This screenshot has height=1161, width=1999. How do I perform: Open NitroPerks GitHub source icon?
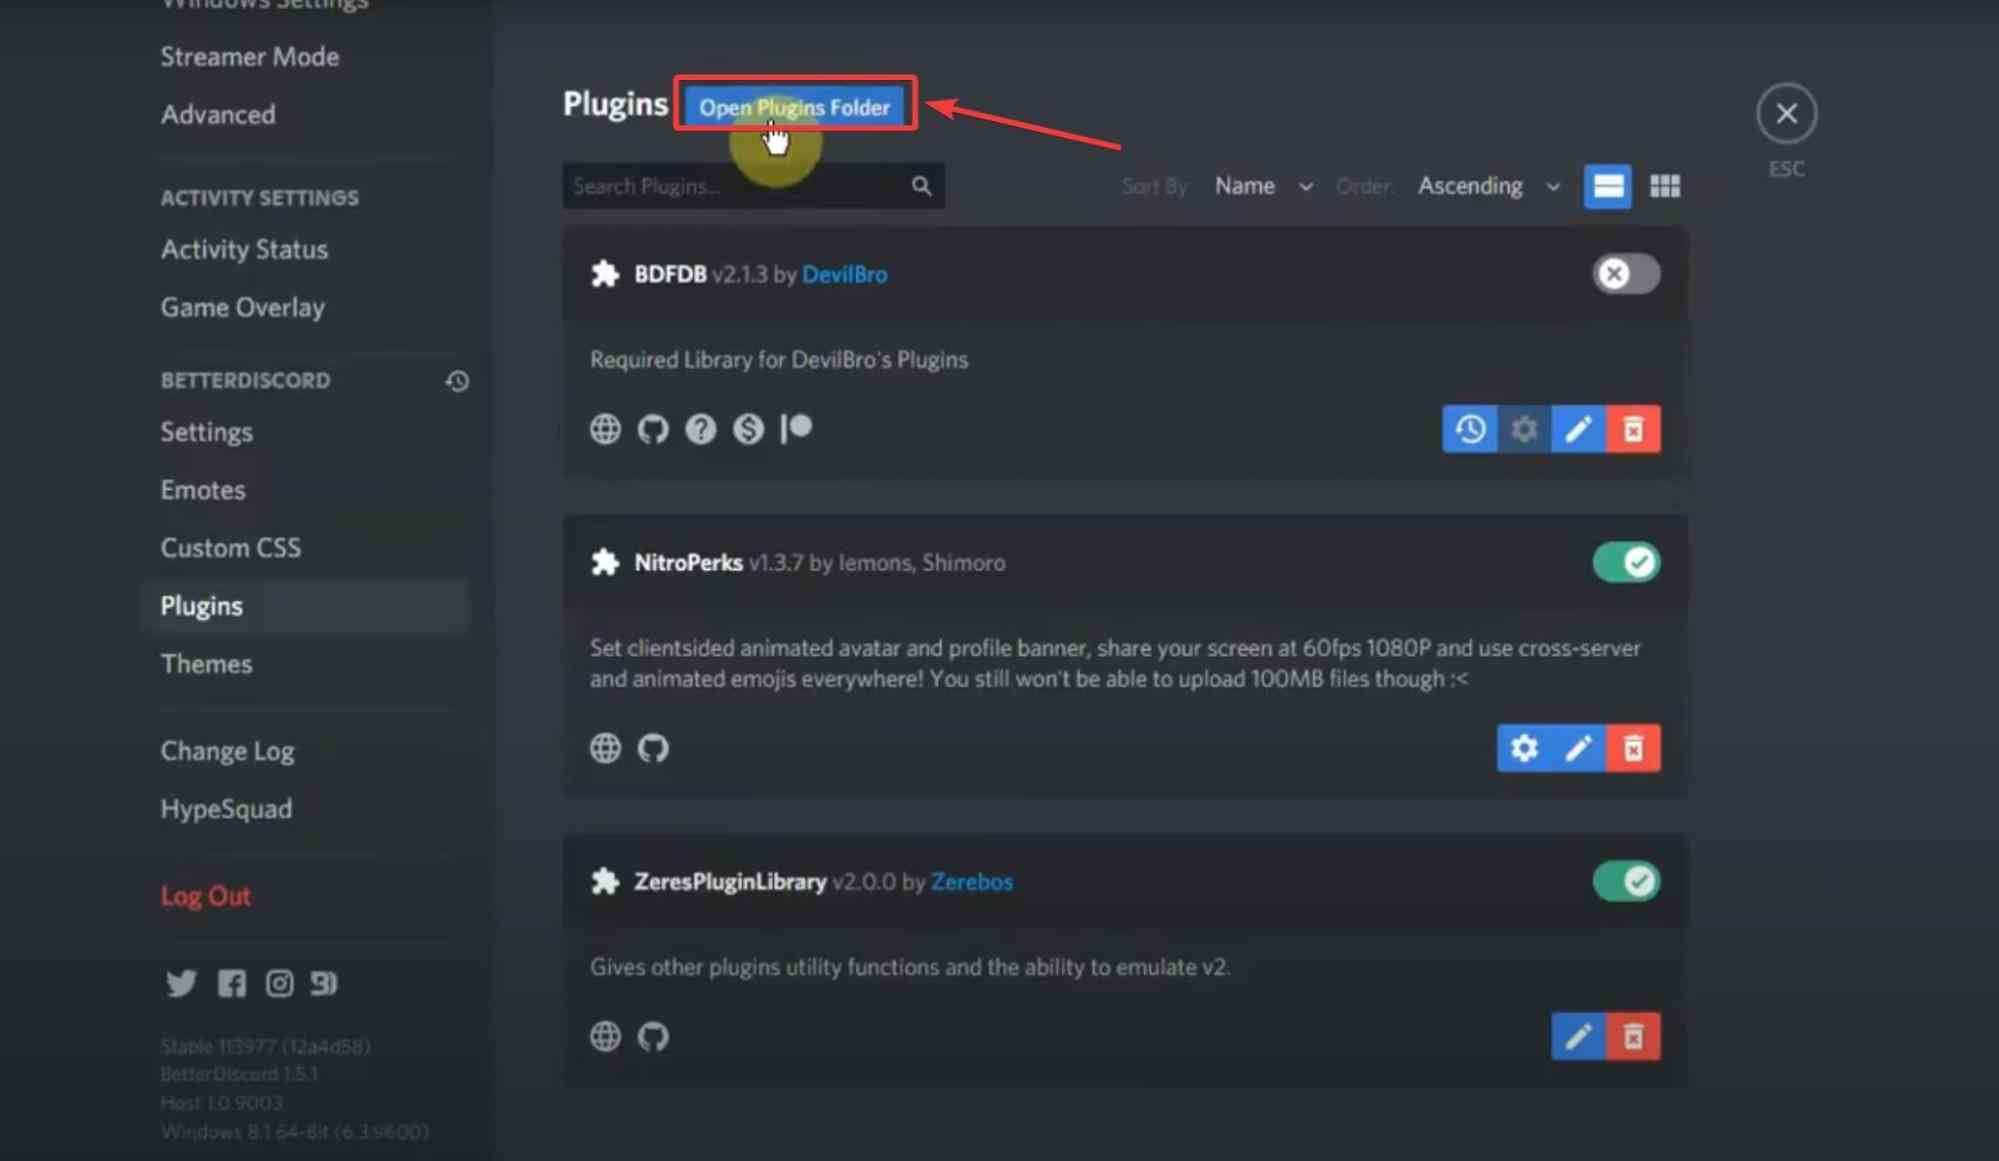653,748
